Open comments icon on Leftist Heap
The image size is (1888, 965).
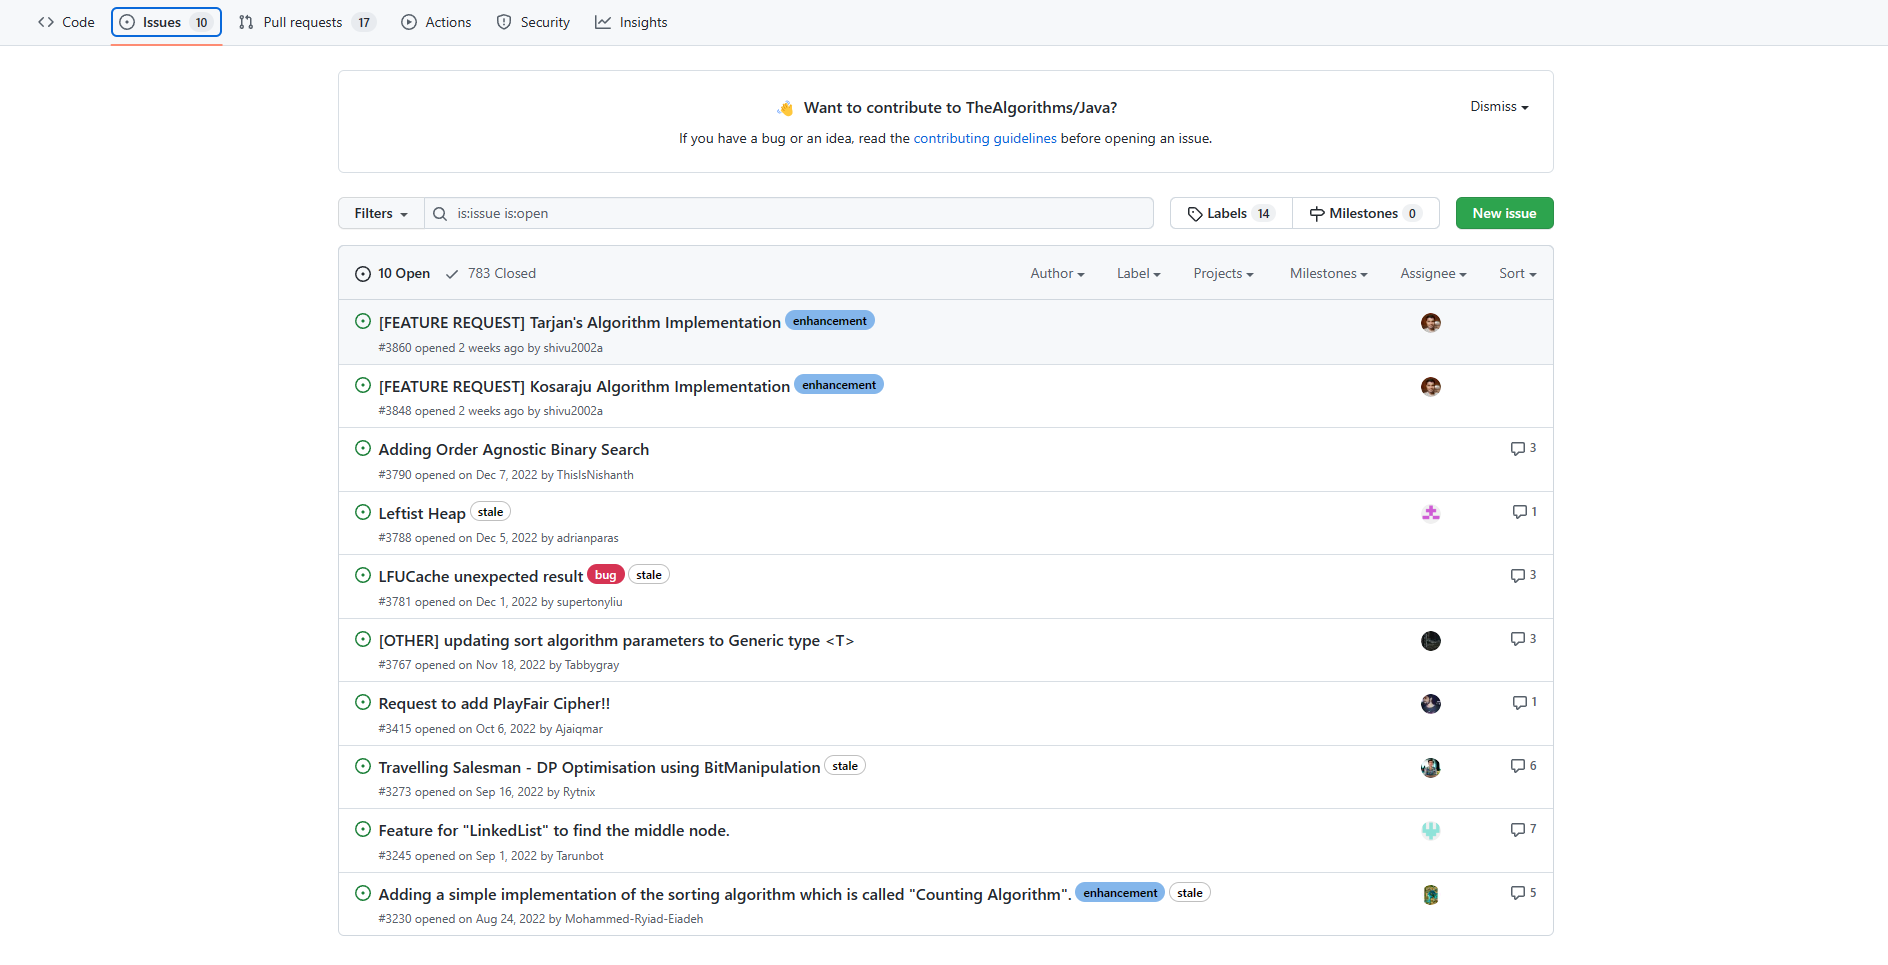coord(1524,512)
